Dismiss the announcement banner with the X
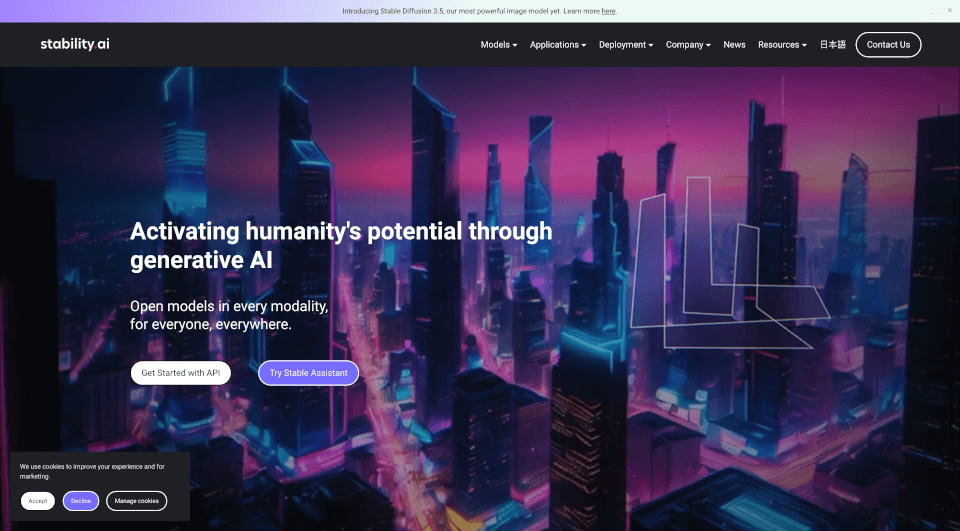 tap(950, 10)
